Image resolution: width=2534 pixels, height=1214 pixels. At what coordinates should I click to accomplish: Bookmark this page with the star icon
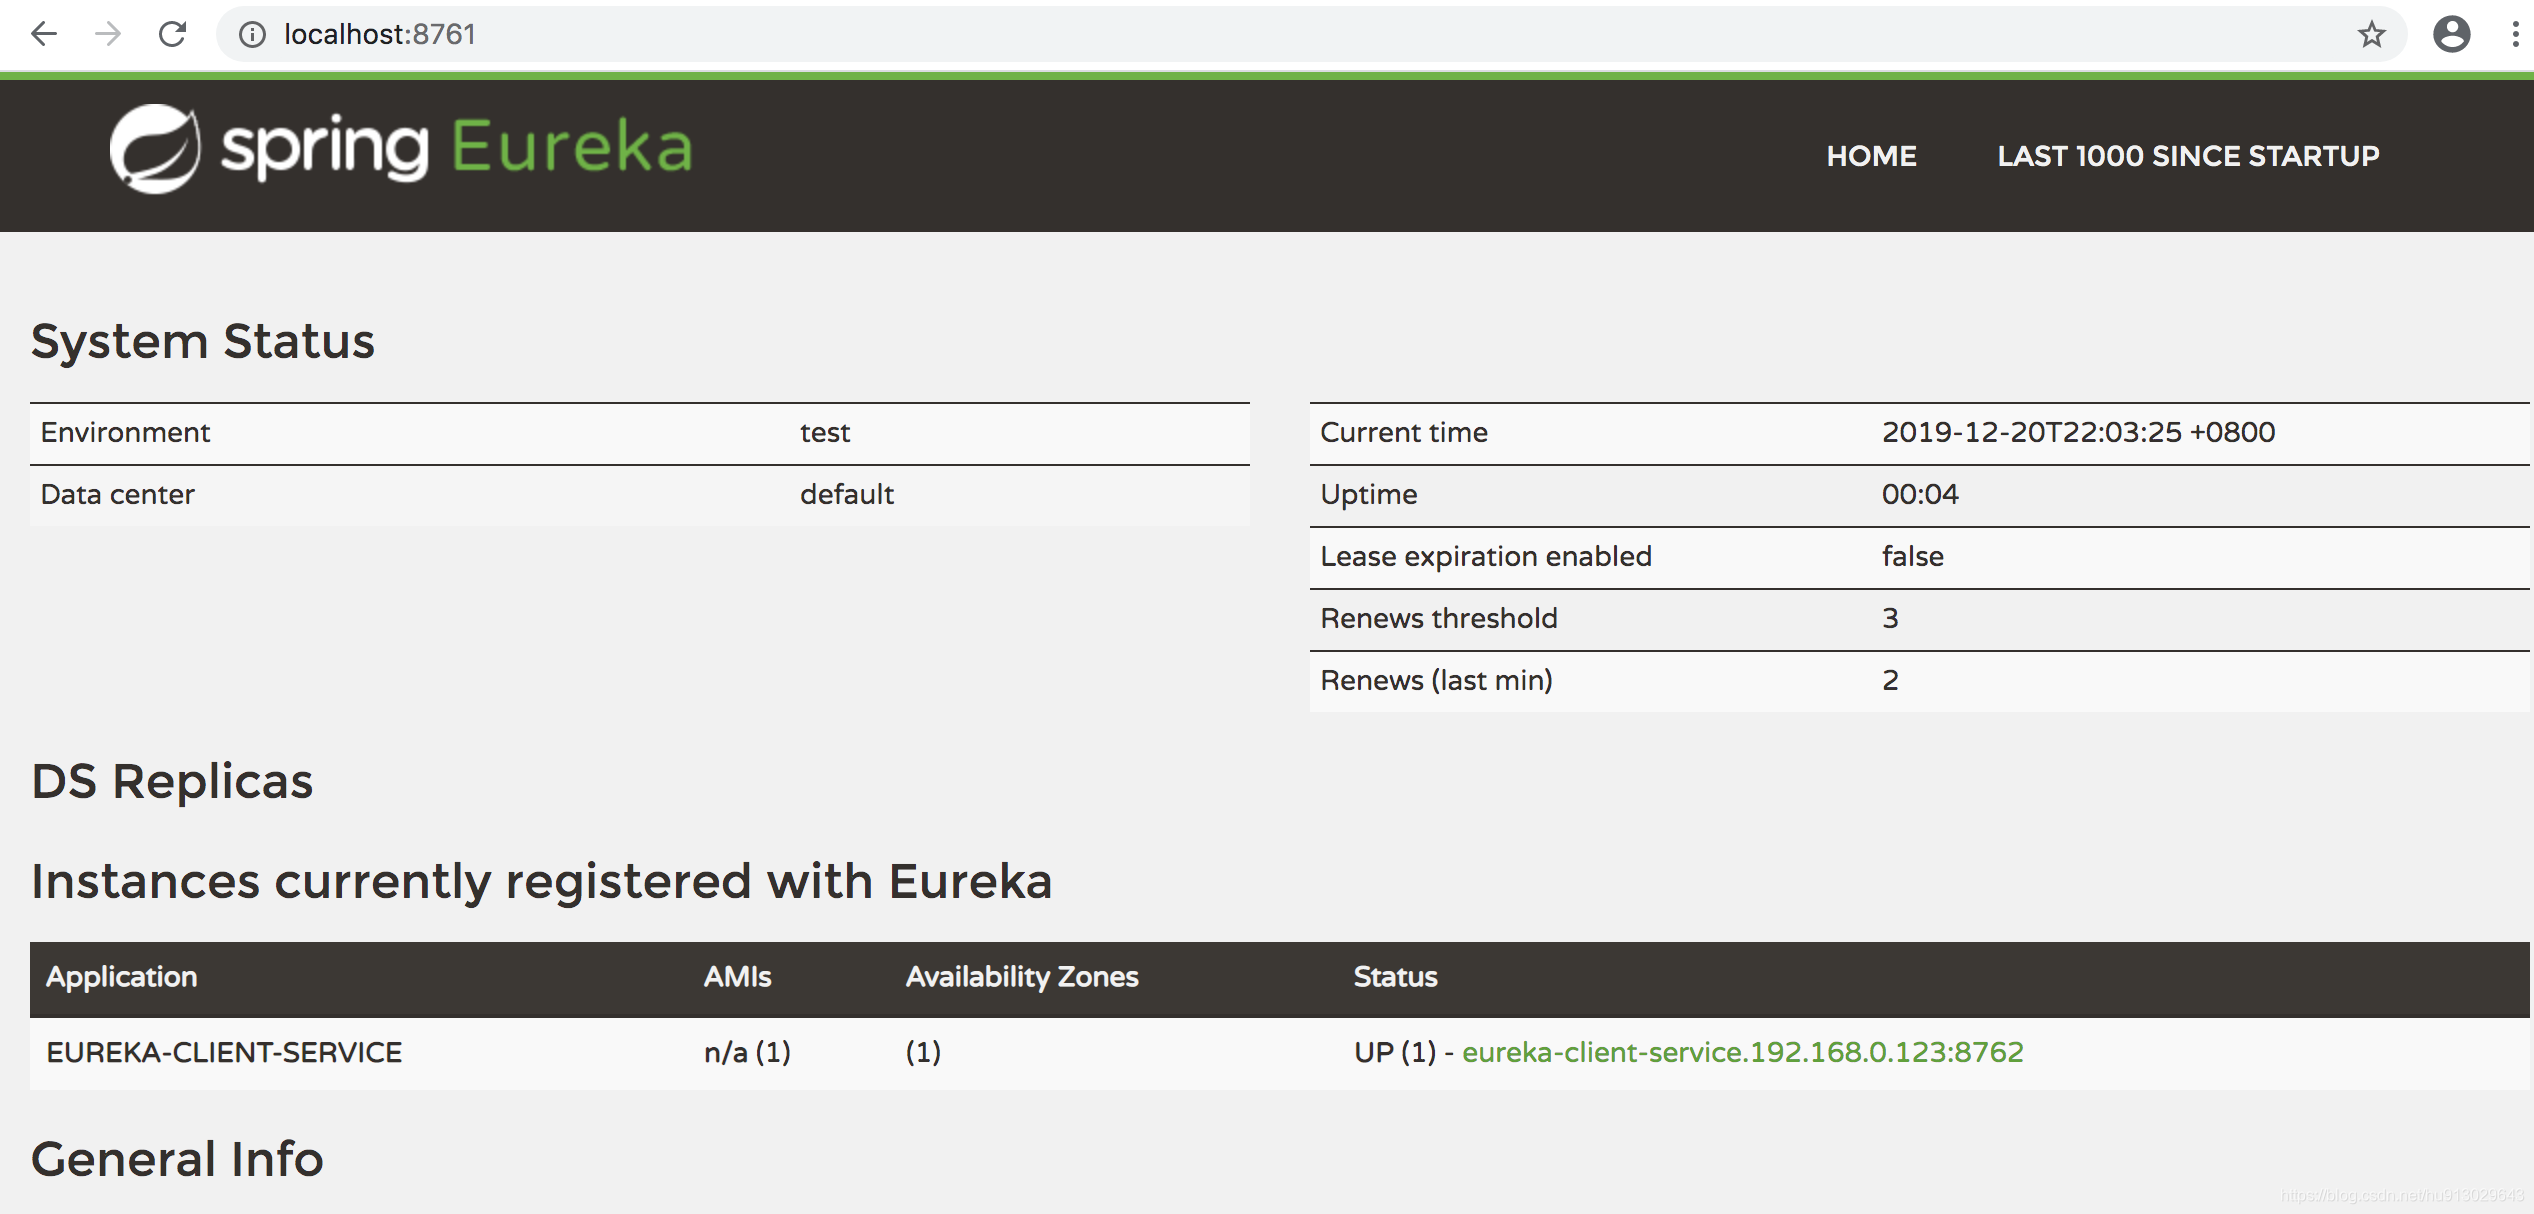[x=2371, y=35]
